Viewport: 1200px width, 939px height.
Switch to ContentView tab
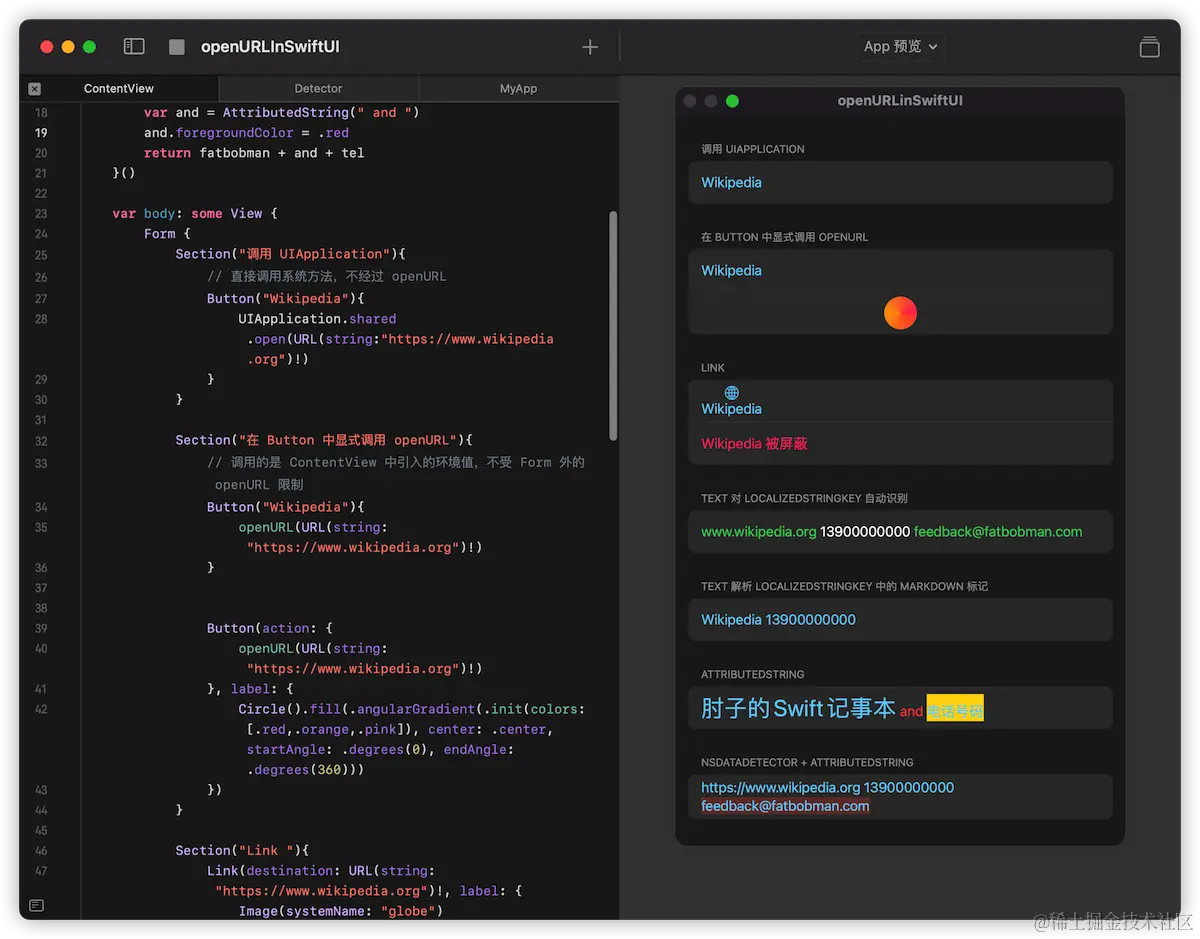(119, 89)
